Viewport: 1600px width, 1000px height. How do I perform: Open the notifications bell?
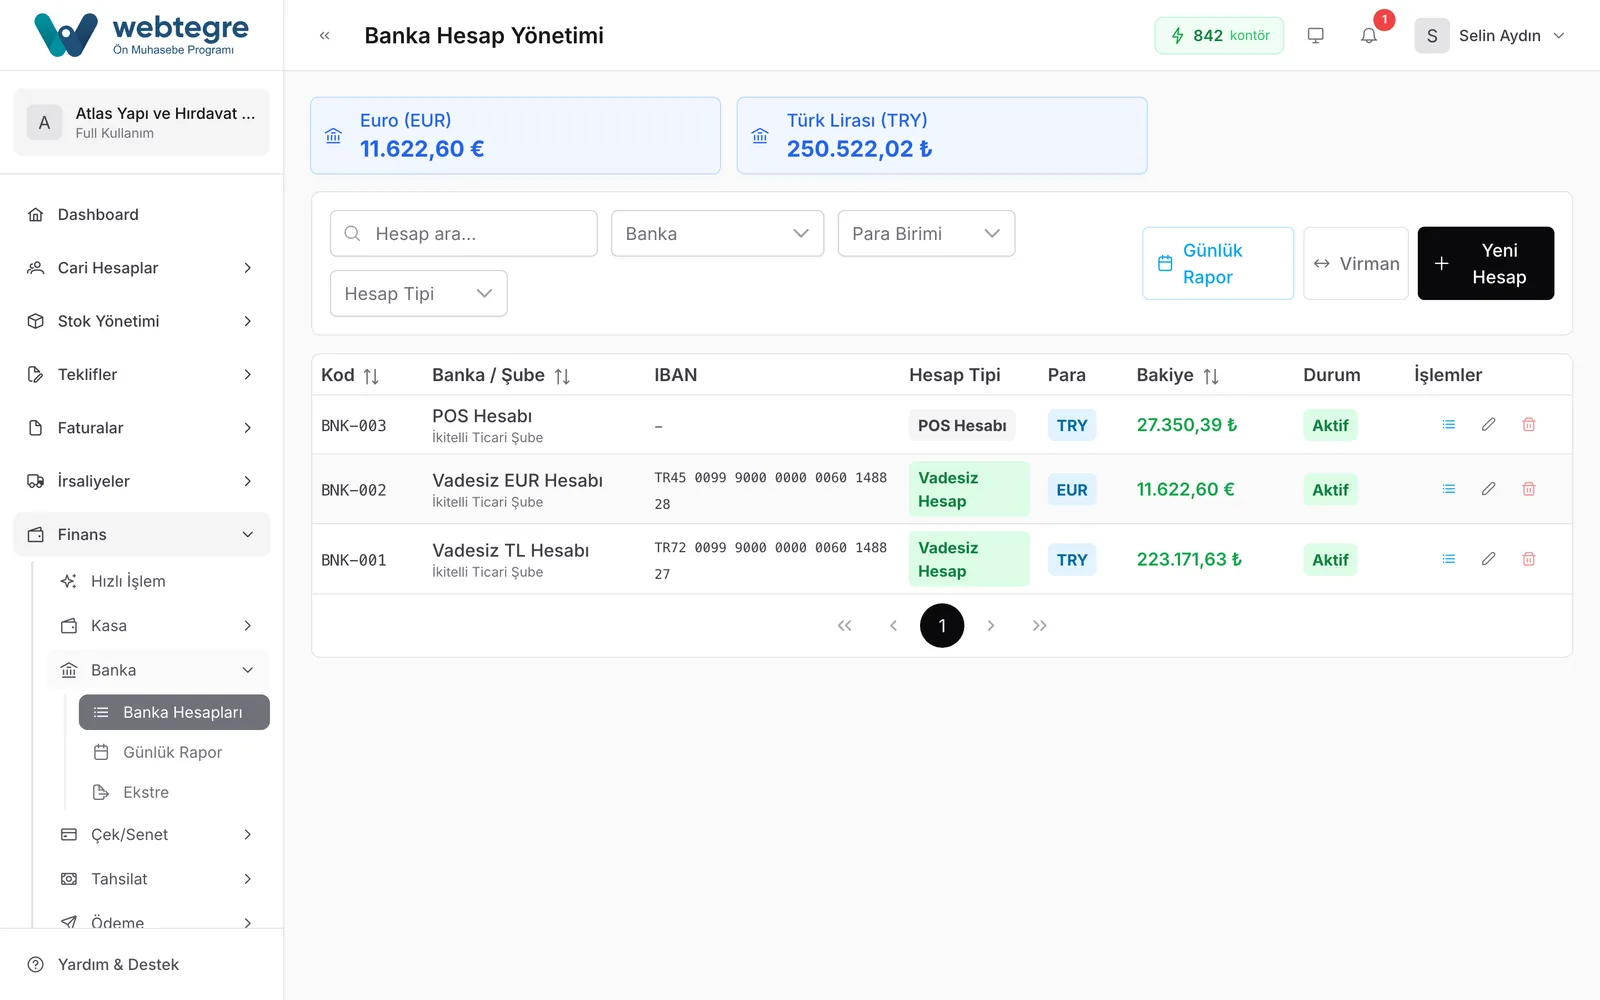click(1369, 35)
